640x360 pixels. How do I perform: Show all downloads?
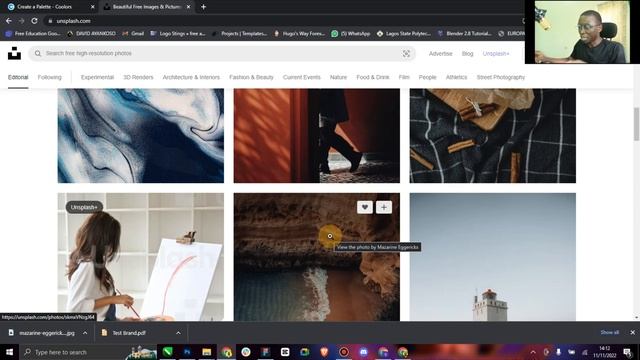coord(609,333)
